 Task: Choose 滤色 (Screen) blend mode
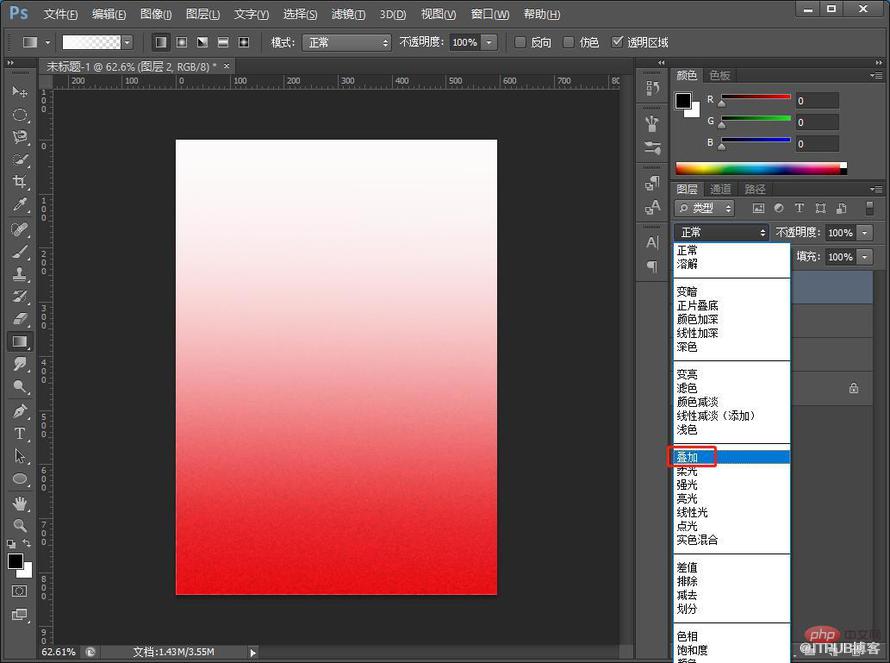(x=732, y=388)
